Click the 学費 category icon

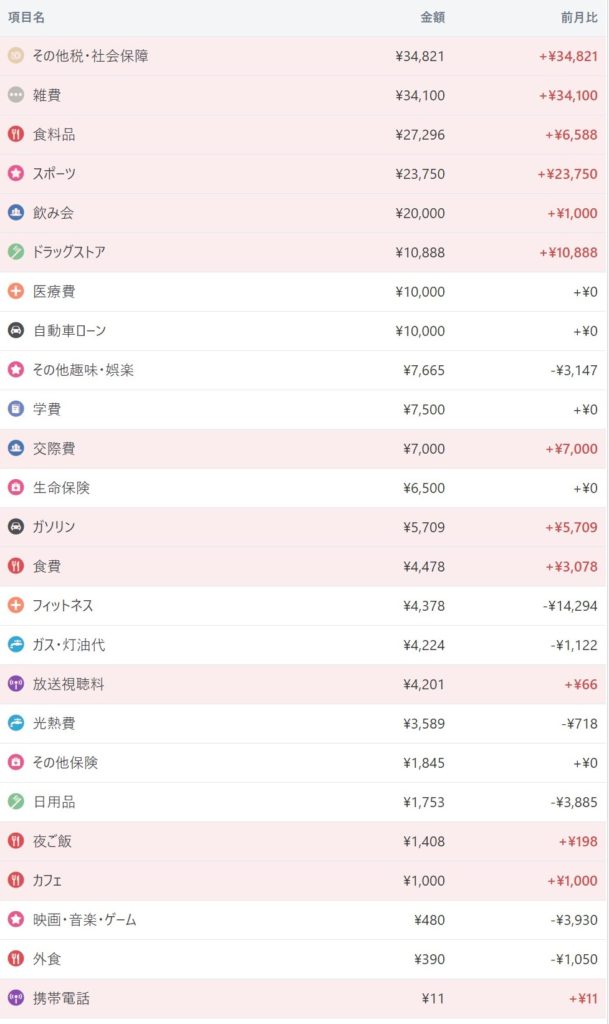(16, 409)
